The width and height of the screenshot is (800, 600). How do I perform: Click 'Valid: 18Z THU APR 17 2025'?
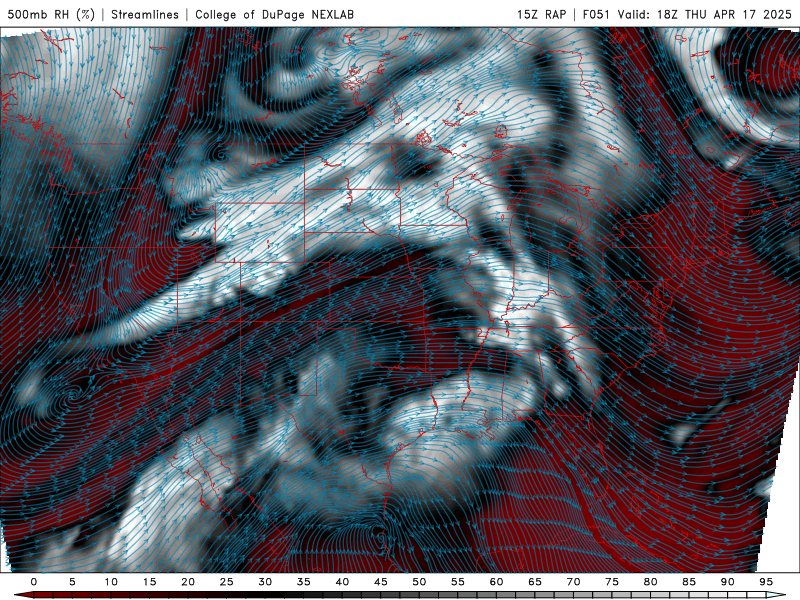click(704, 14)
